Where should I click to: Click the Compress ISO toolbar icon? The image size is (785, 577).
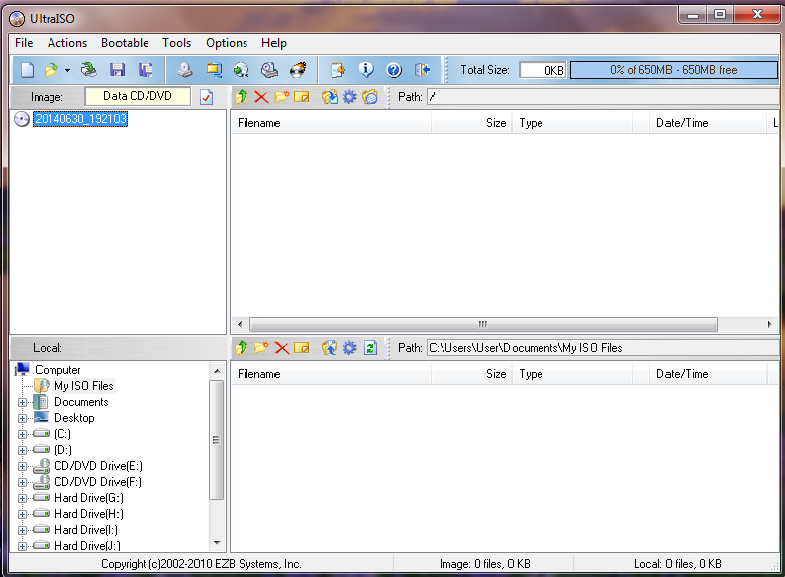pos(214,70)
